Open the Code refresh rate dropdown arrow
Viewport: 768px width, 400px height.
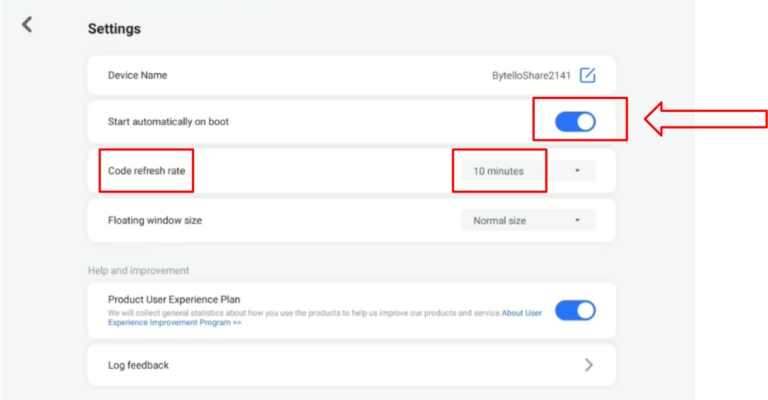click(577, 171)
